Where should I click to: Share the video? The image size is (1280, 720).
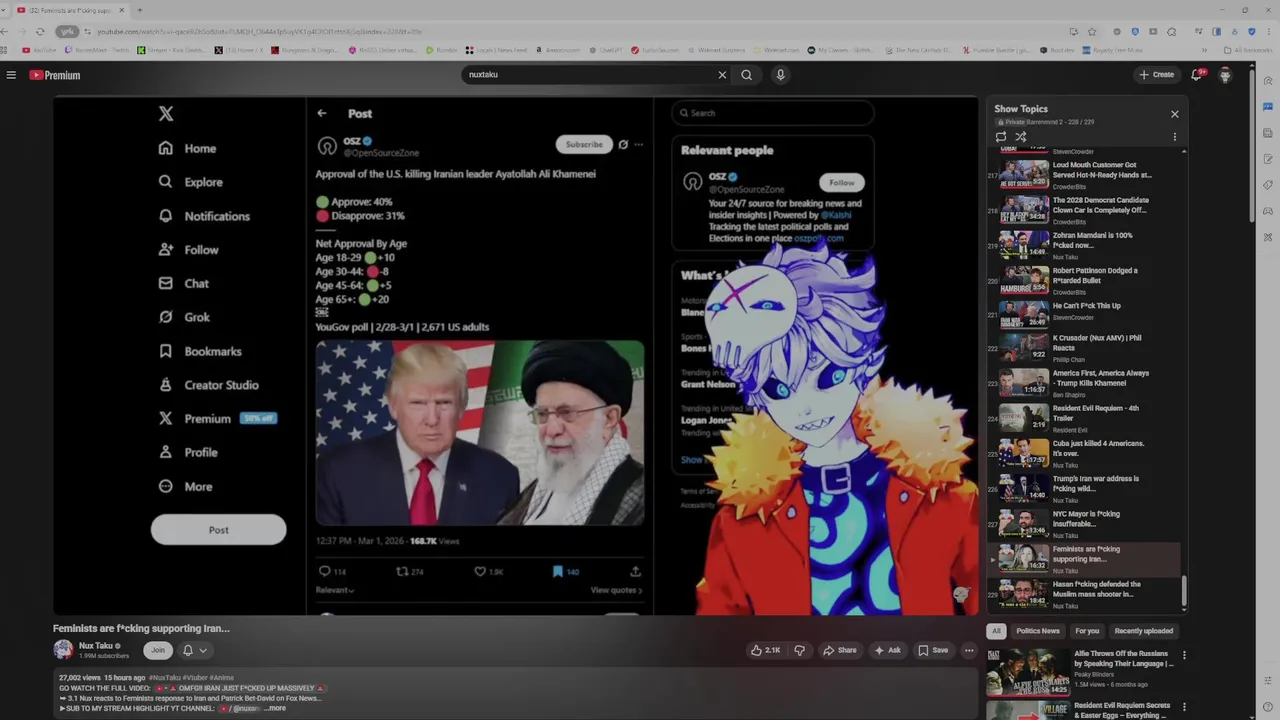tap(840, 650)
